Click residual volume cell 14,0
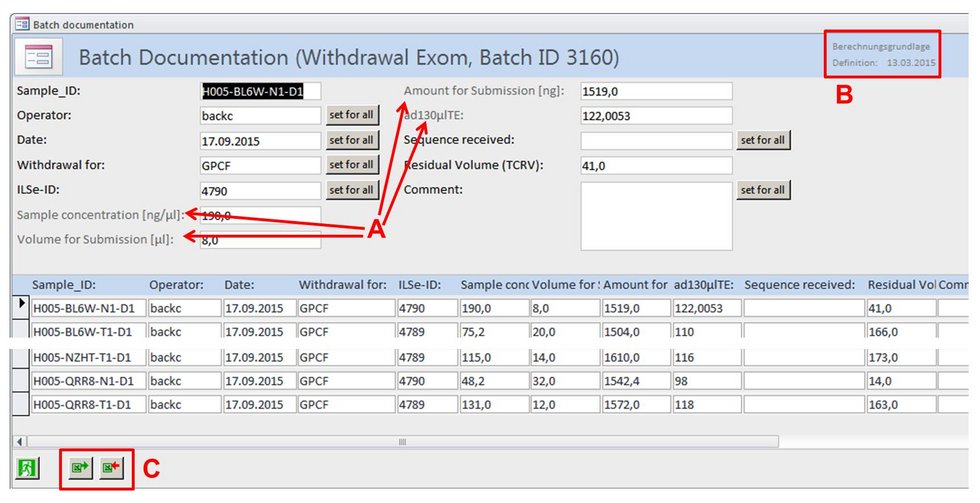980x503 pixels. 901,381
